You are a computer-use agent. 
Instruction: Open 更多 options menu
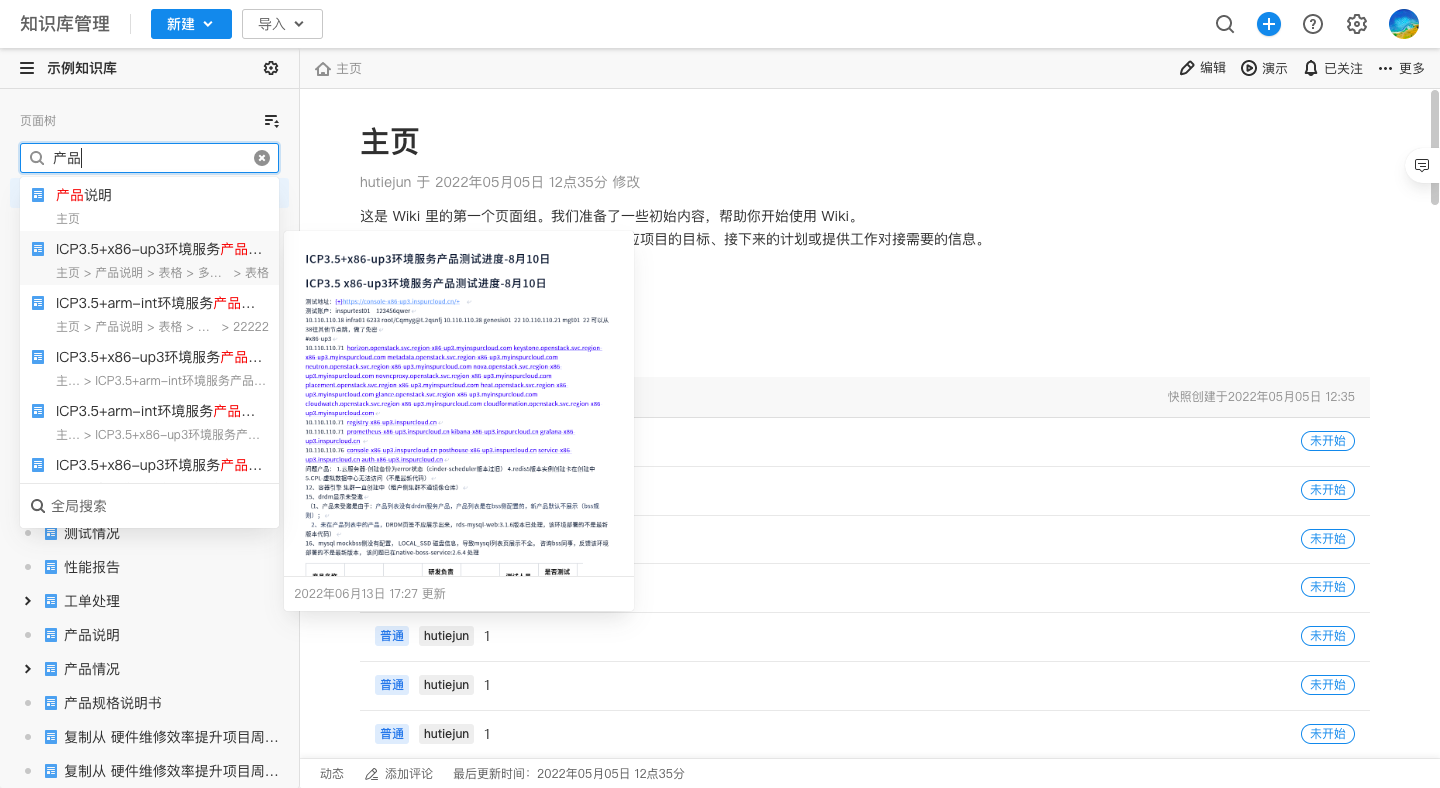coord(1401,68)
